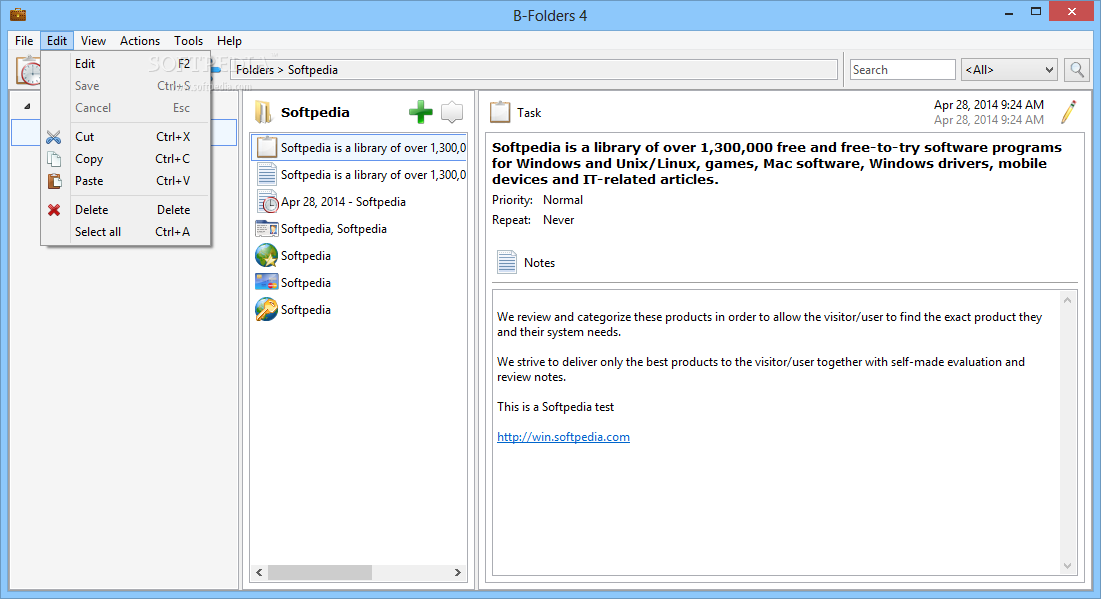Open the <All> search filter dropdown
Image resolution: width=1101 pixels, height=599 pixels.
pyautogui.click(x=1009, y=70)
